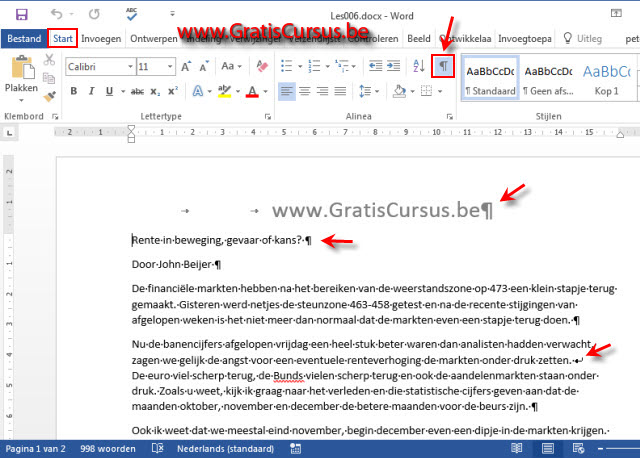The height and width of the screenshot is (458, 640).
Task: Open the Alinea dialog launcher
Action: (x=449, y=117)
